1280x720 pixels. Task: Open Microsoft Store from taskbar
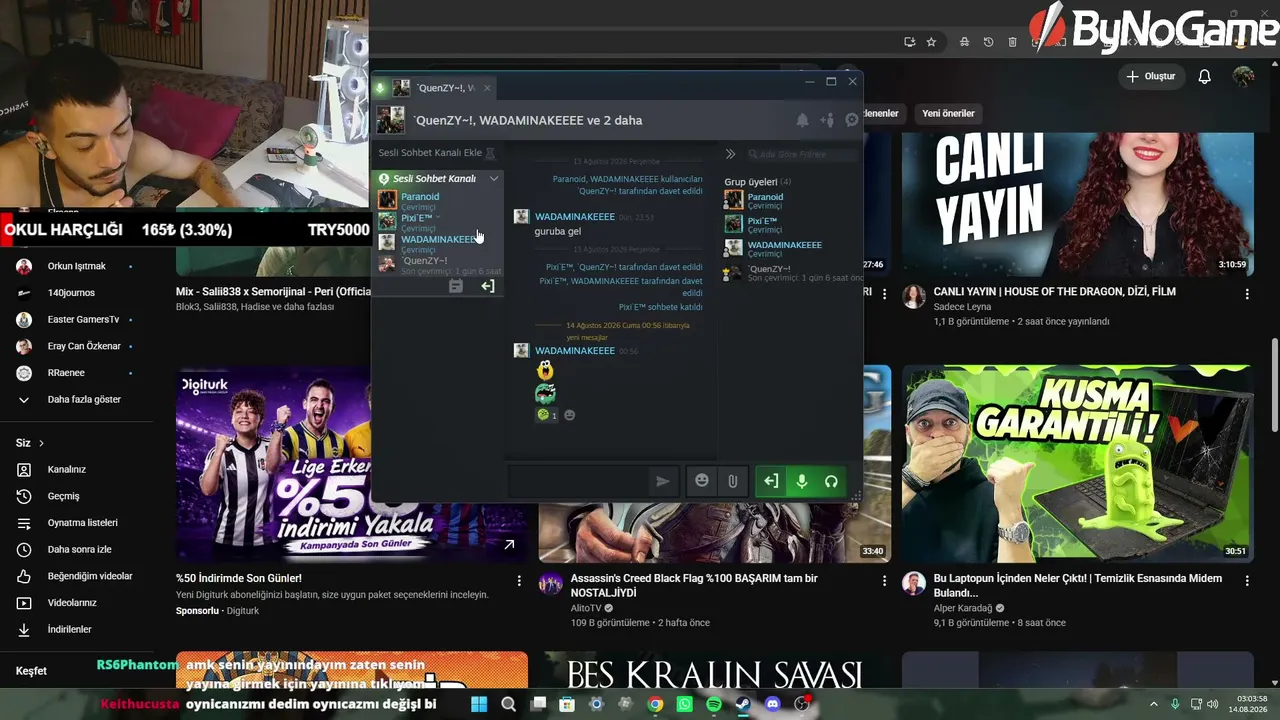(567, 704)
